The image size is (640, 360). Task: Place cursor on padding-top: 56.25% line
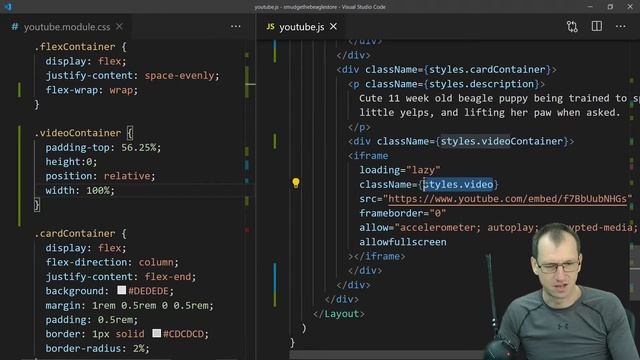(103, 147)
